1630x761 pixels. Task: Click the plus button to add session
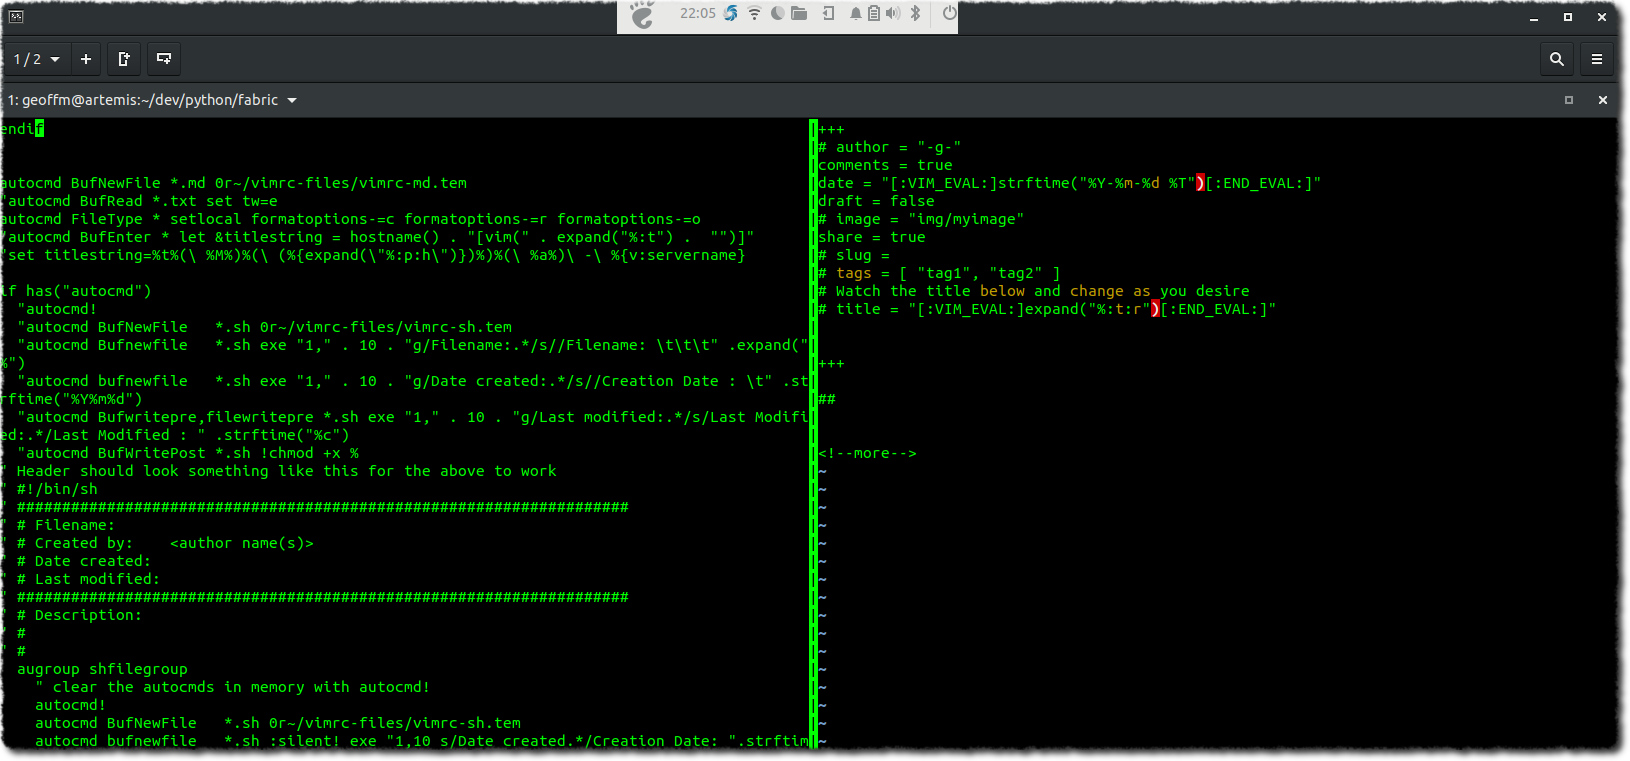click(x=86, y=59)
